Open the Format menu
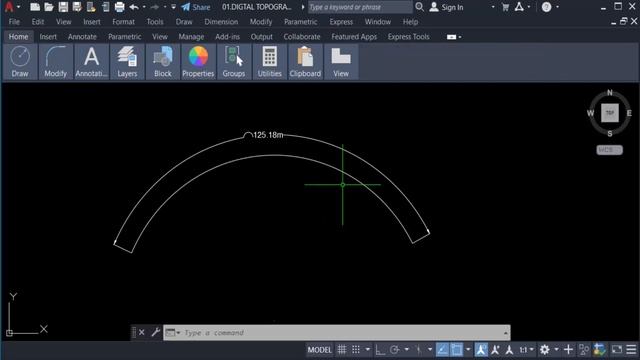Viewport: 640px width, 360px height. [123, 22]
